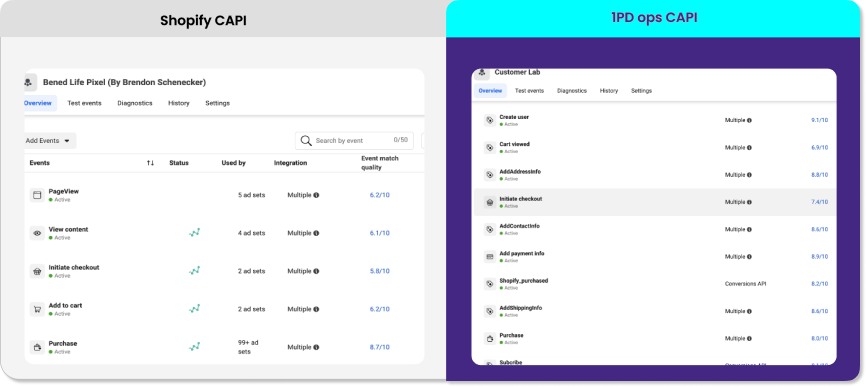866x387 pixels.
Task: Click the PageView event browser icon
Action: (37, 195)
